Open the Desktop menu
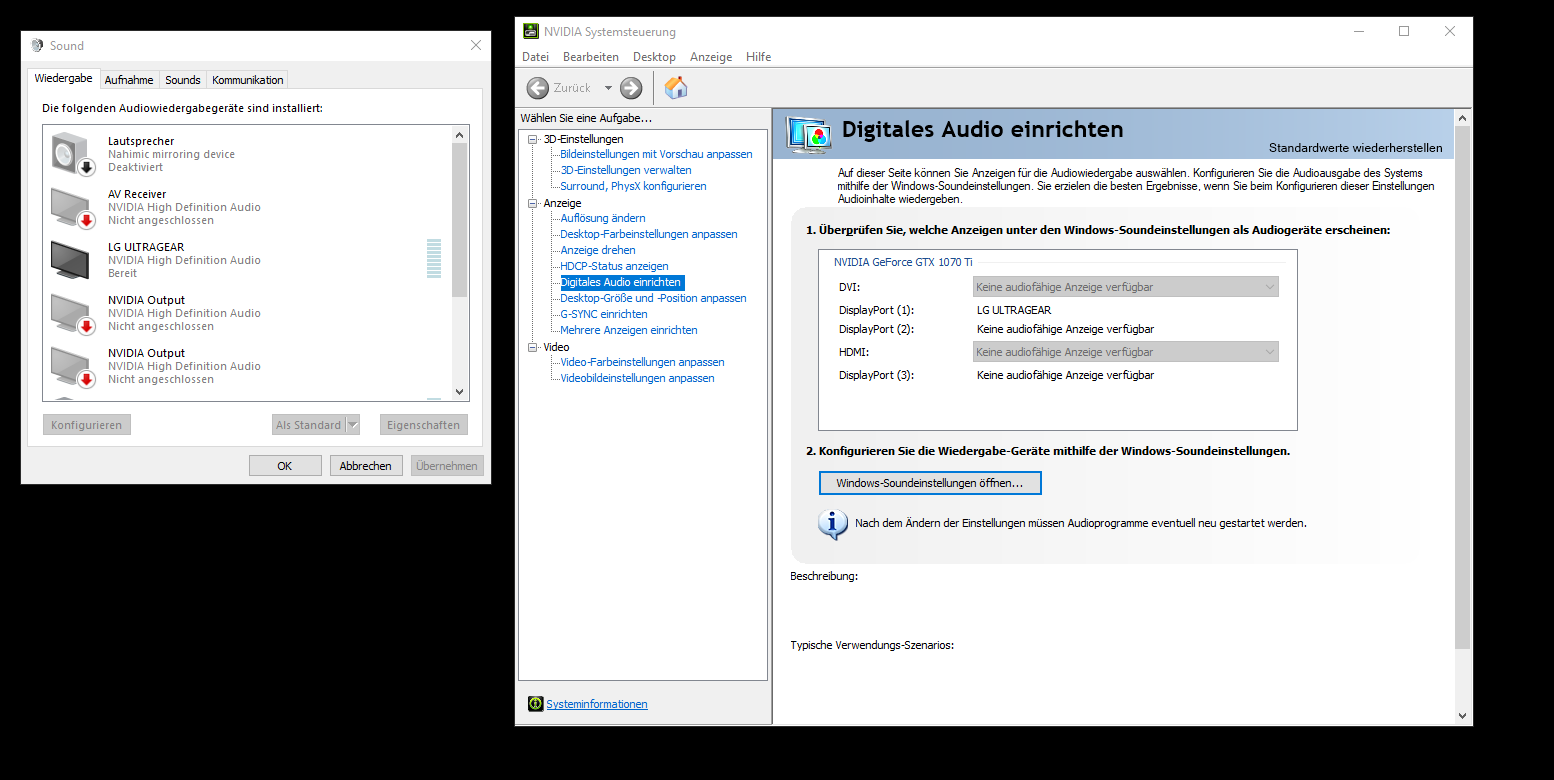The height and width of the screenshot is (780, 1554). point(654,57)
